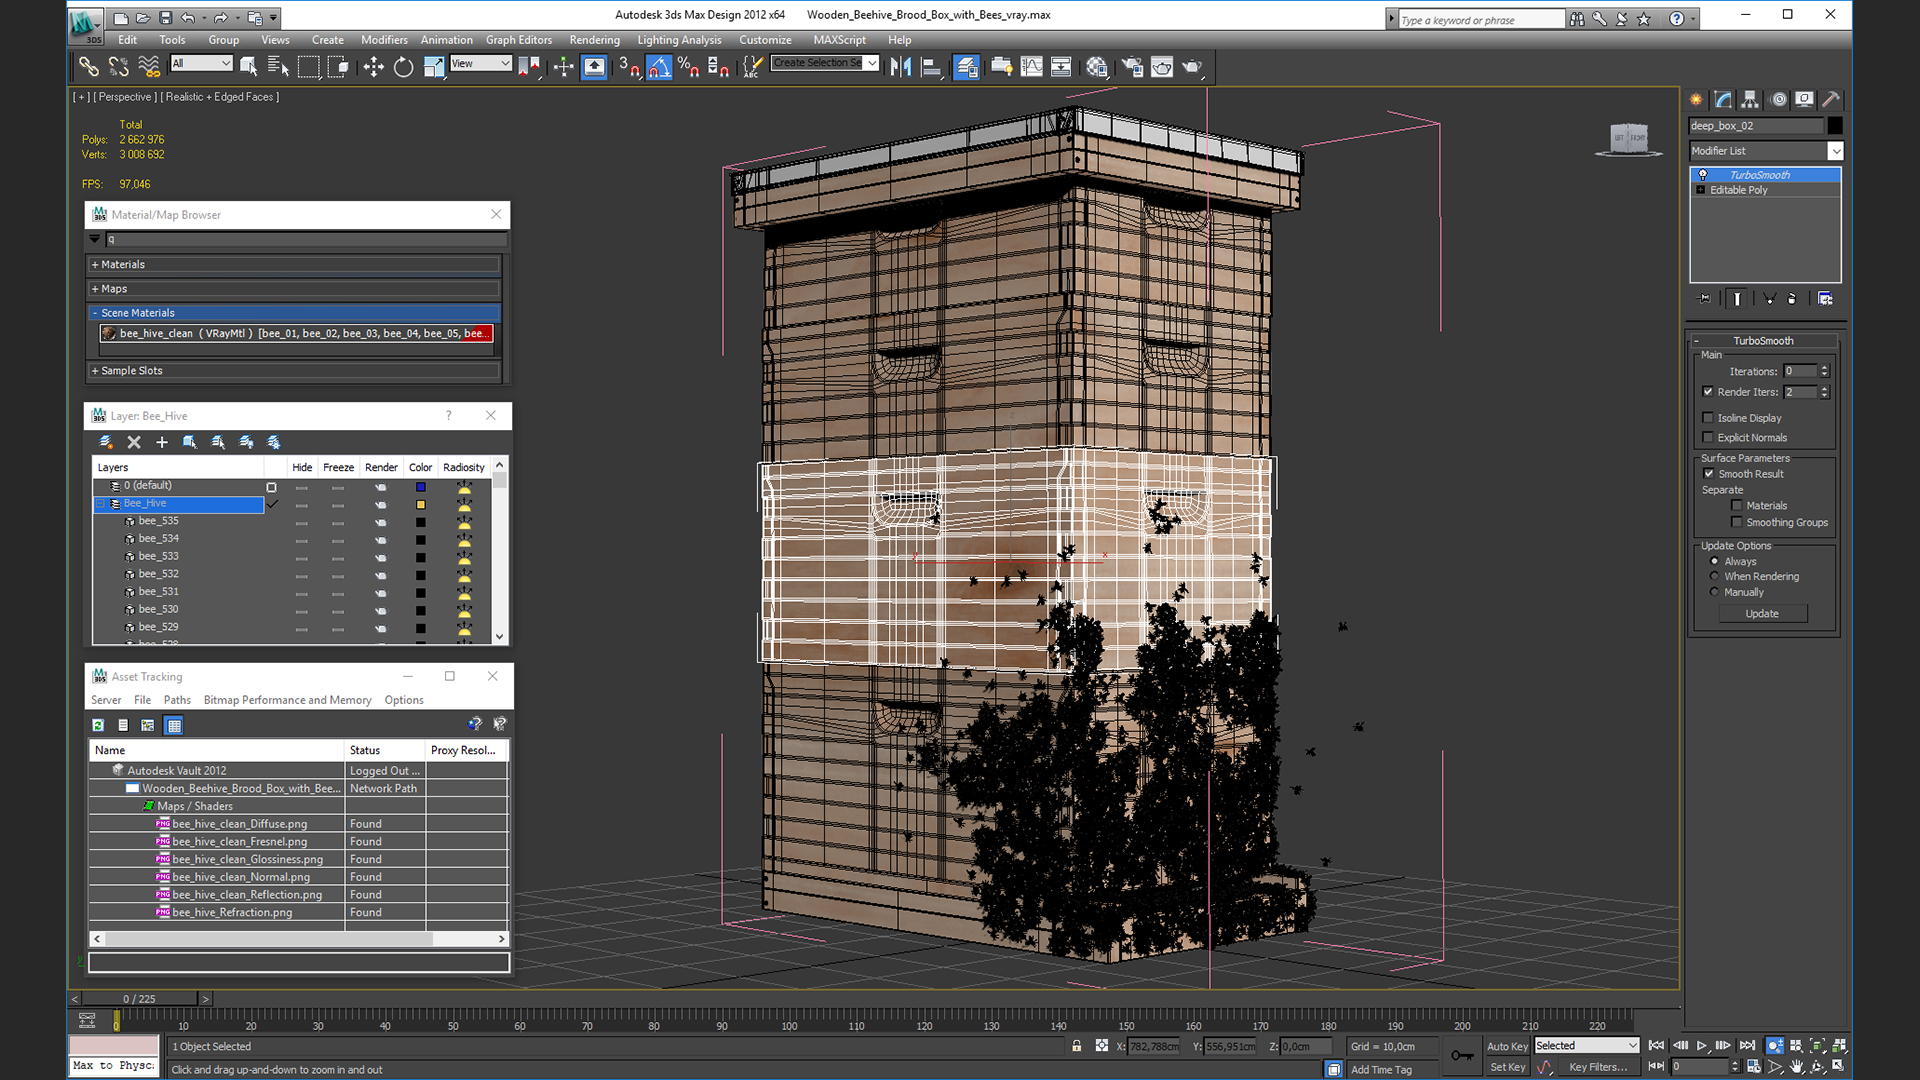Open Select by Name tool
1920x1080 pixels.
[278, 67]
